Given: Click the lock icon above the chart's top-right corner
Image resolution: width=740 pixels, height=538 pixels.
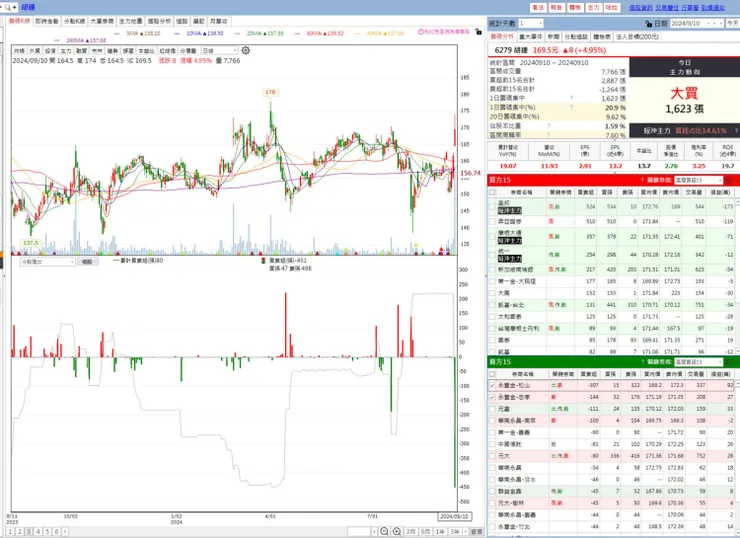Looking at the screenshot, I should coord(479,32).
